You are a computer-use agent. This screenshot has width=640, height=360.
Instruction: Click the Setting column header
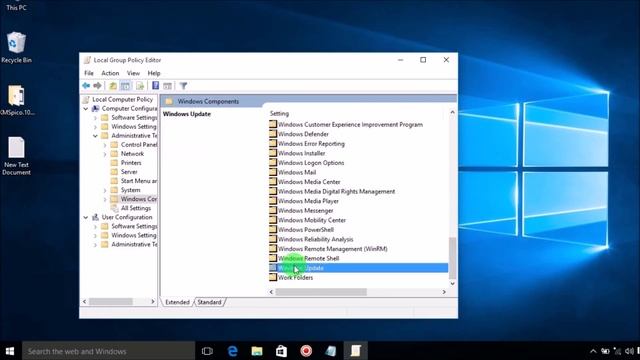(279, 113)
